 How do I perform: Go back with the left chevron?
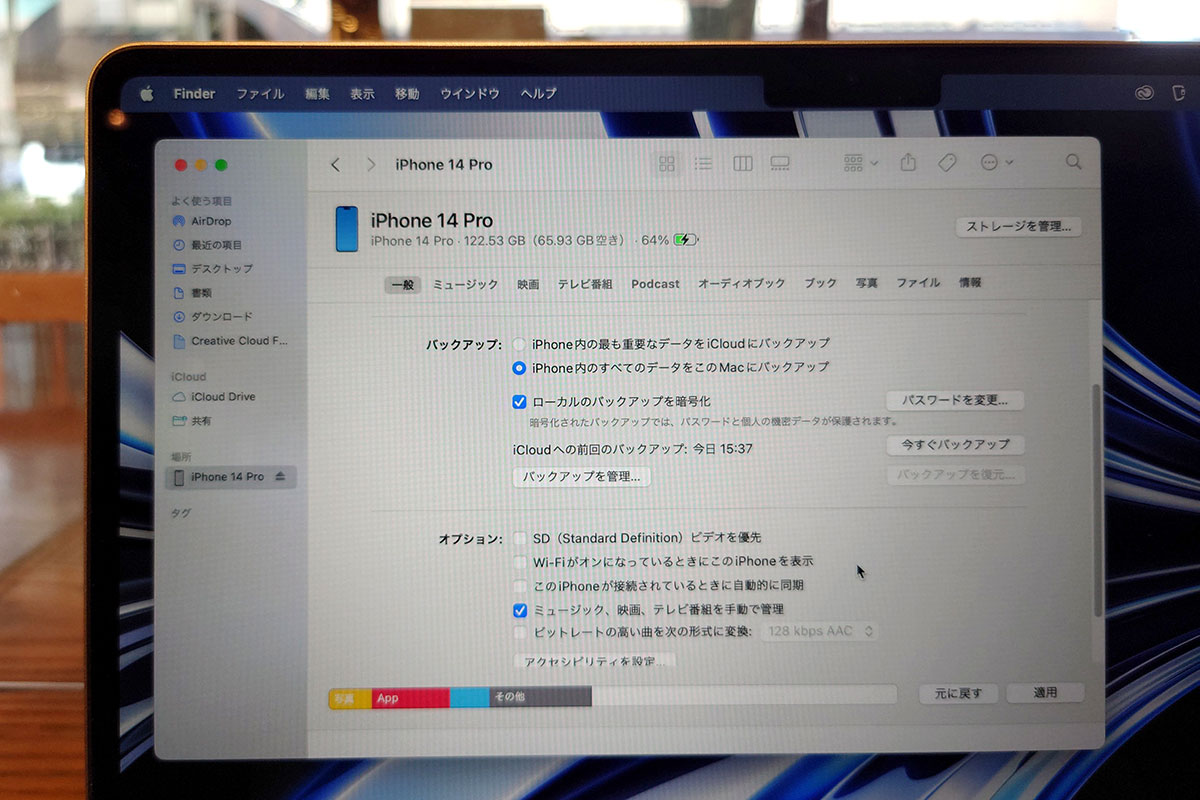coord(336,164)
